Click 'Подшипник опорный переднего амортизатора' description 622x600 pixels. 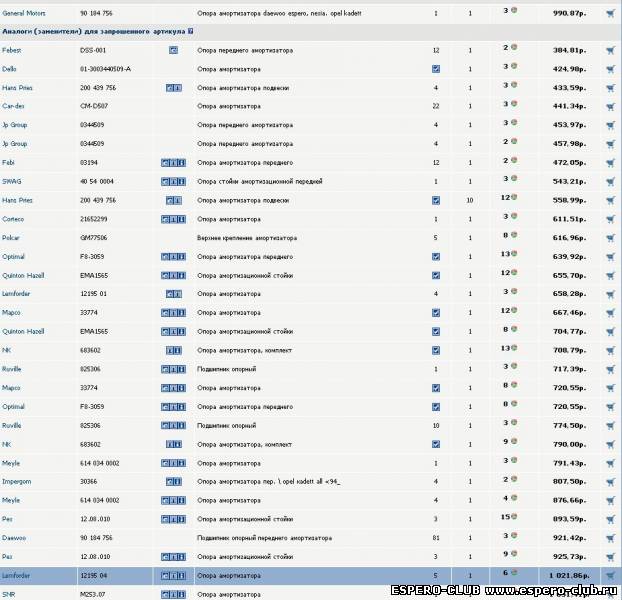pos(264,538)
